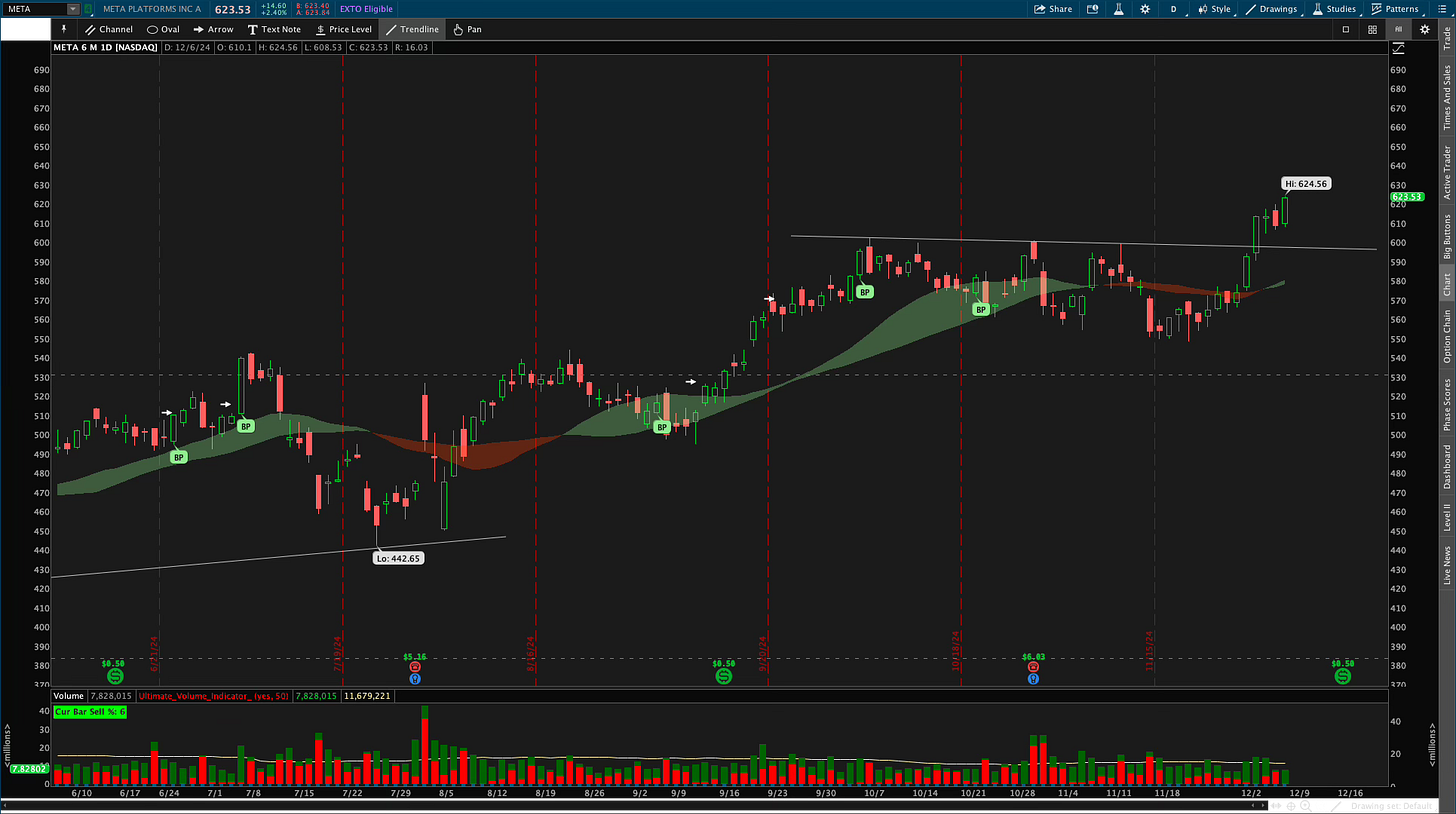The height and width of the screenshot is (814, 1456).
Task: Select the Channel drawing tool
Action: tap(108, 29)
